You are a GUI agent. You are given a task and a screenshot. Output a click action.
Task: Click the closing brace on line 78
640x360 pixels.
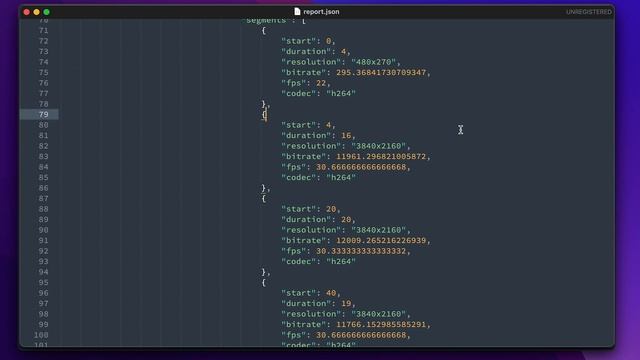pos(264,104)
